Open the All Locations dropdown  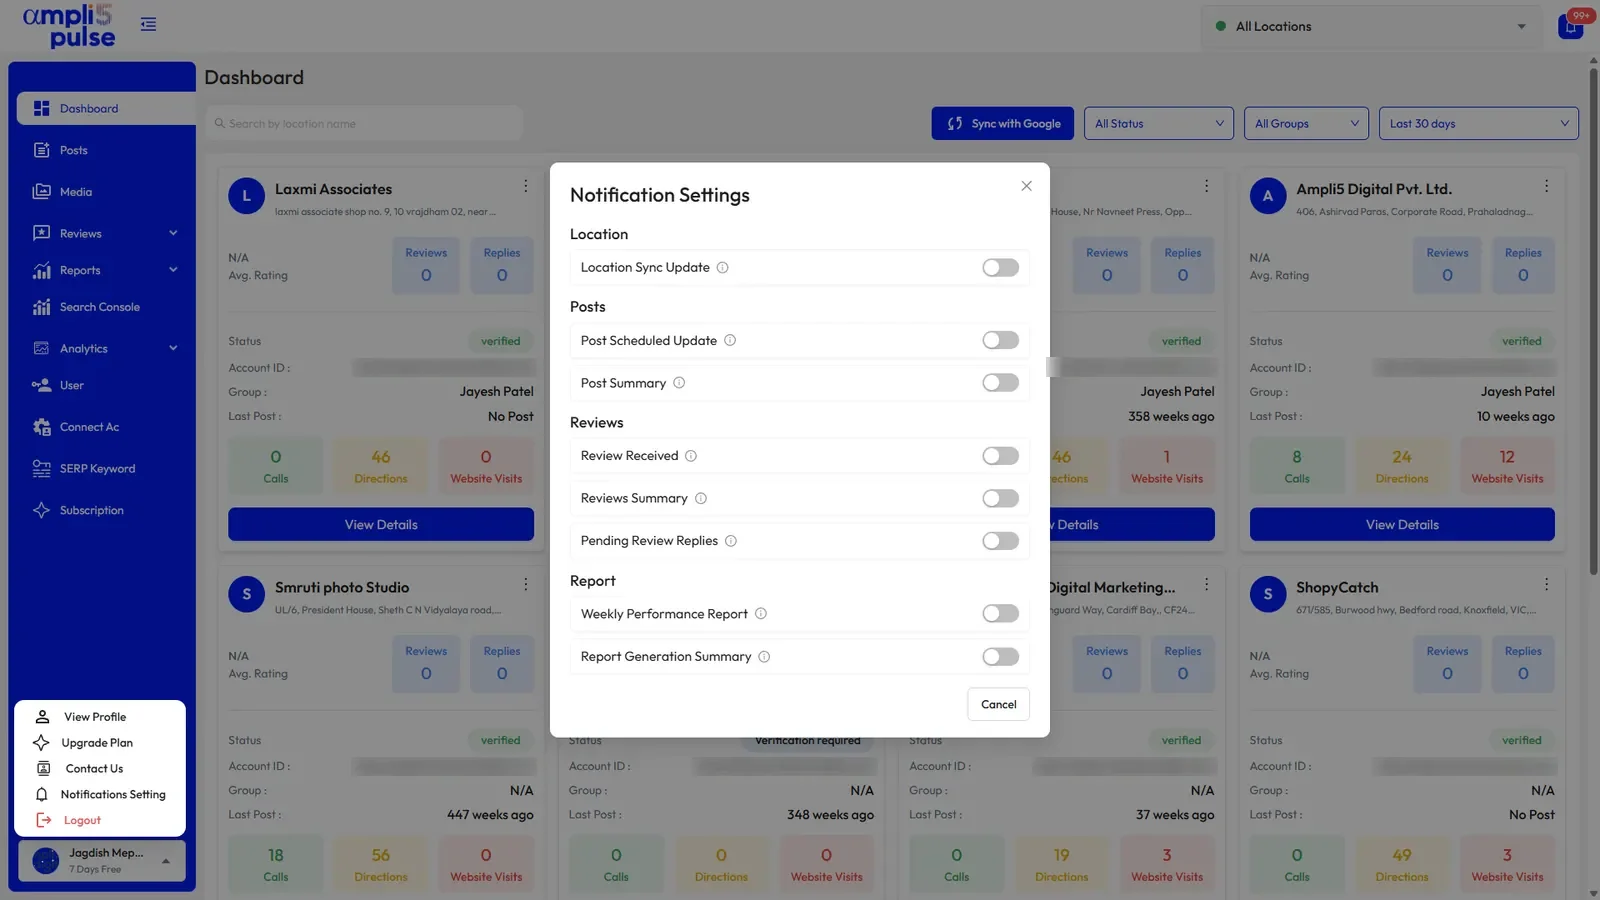[x=1372, y=27]
